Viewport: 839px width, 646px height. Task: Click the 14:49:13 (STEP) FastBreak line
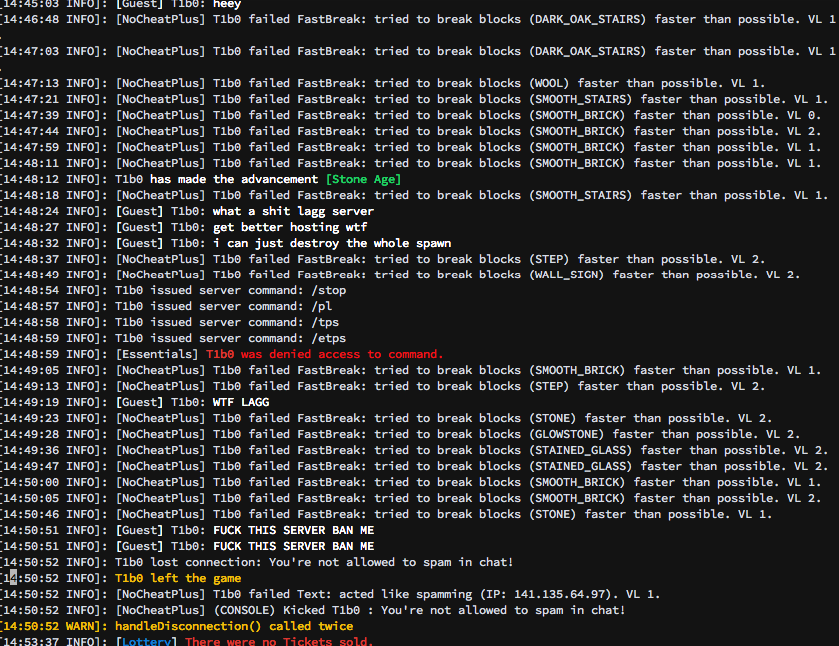383,386
